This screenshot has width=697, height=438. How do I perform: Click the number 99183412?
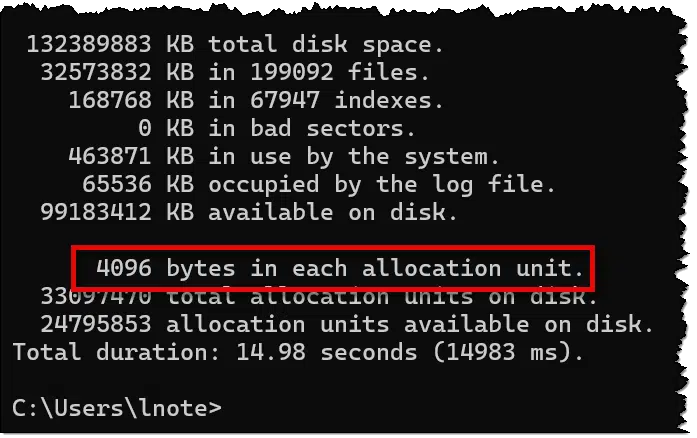[x=96, y=213]
